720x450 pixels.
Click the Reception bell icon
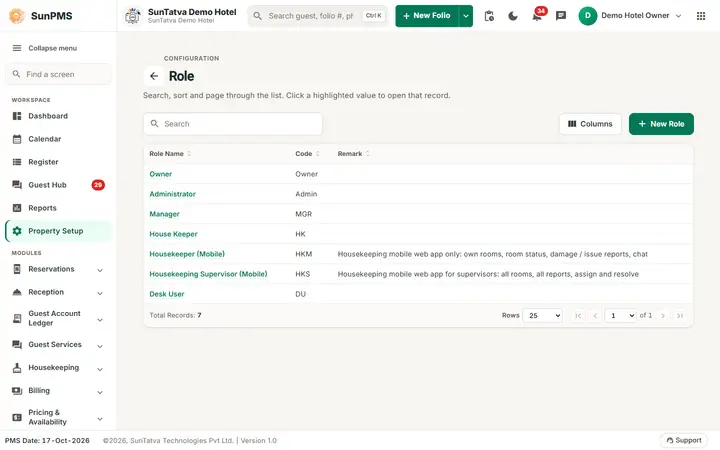17,292
